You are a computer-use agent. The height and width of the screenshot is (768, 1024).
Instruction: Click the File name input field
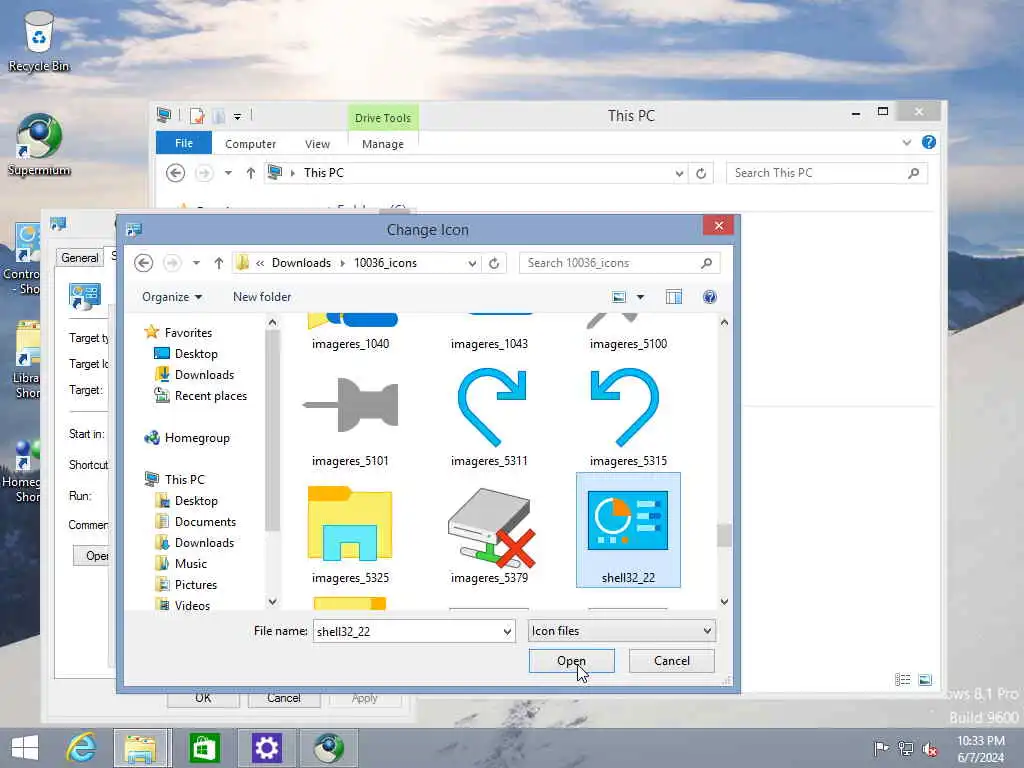408,631
